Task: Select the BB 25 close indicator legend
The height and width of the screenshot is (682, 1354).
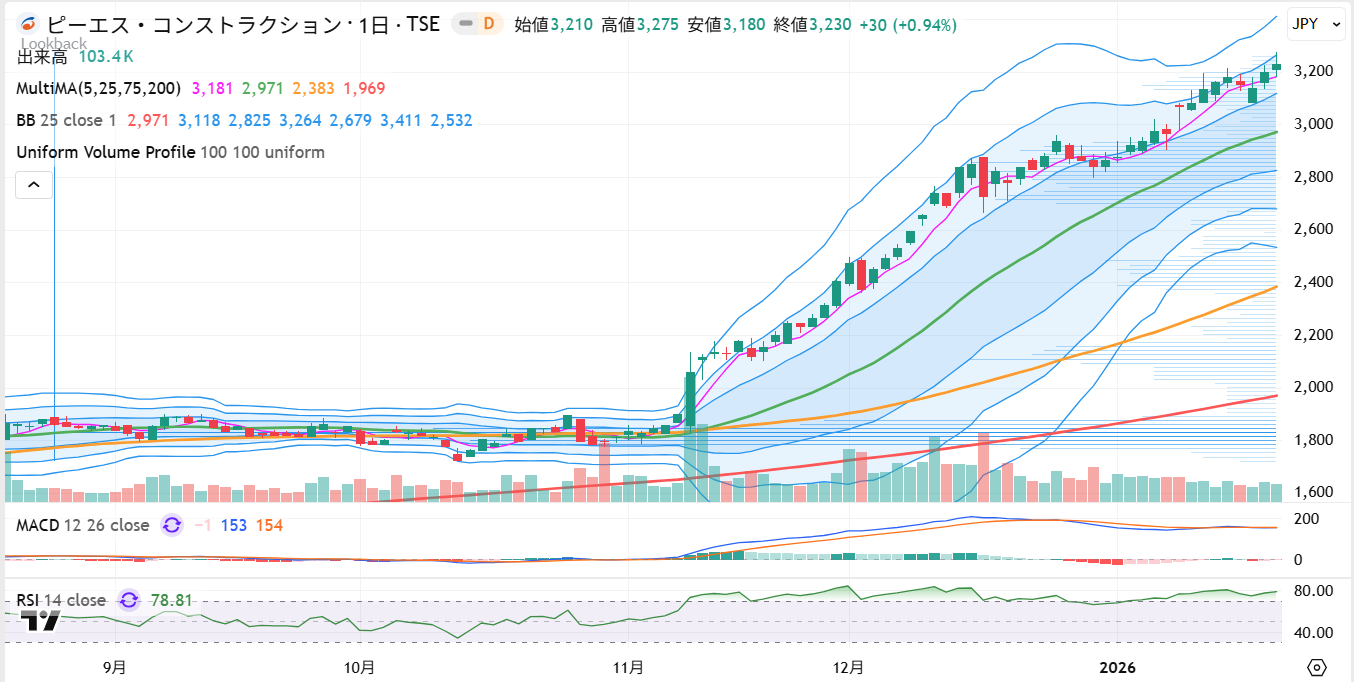Action: tap(66, 121)
